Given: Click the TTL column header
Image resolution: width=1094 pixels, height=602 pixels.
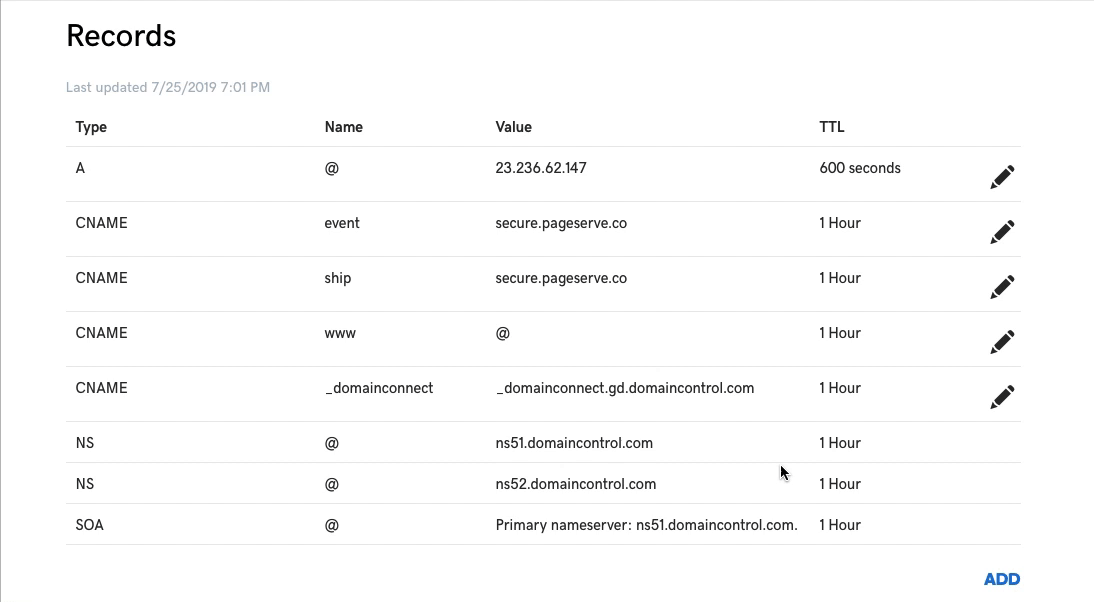Looking at the screenshot, I should 832,127.
